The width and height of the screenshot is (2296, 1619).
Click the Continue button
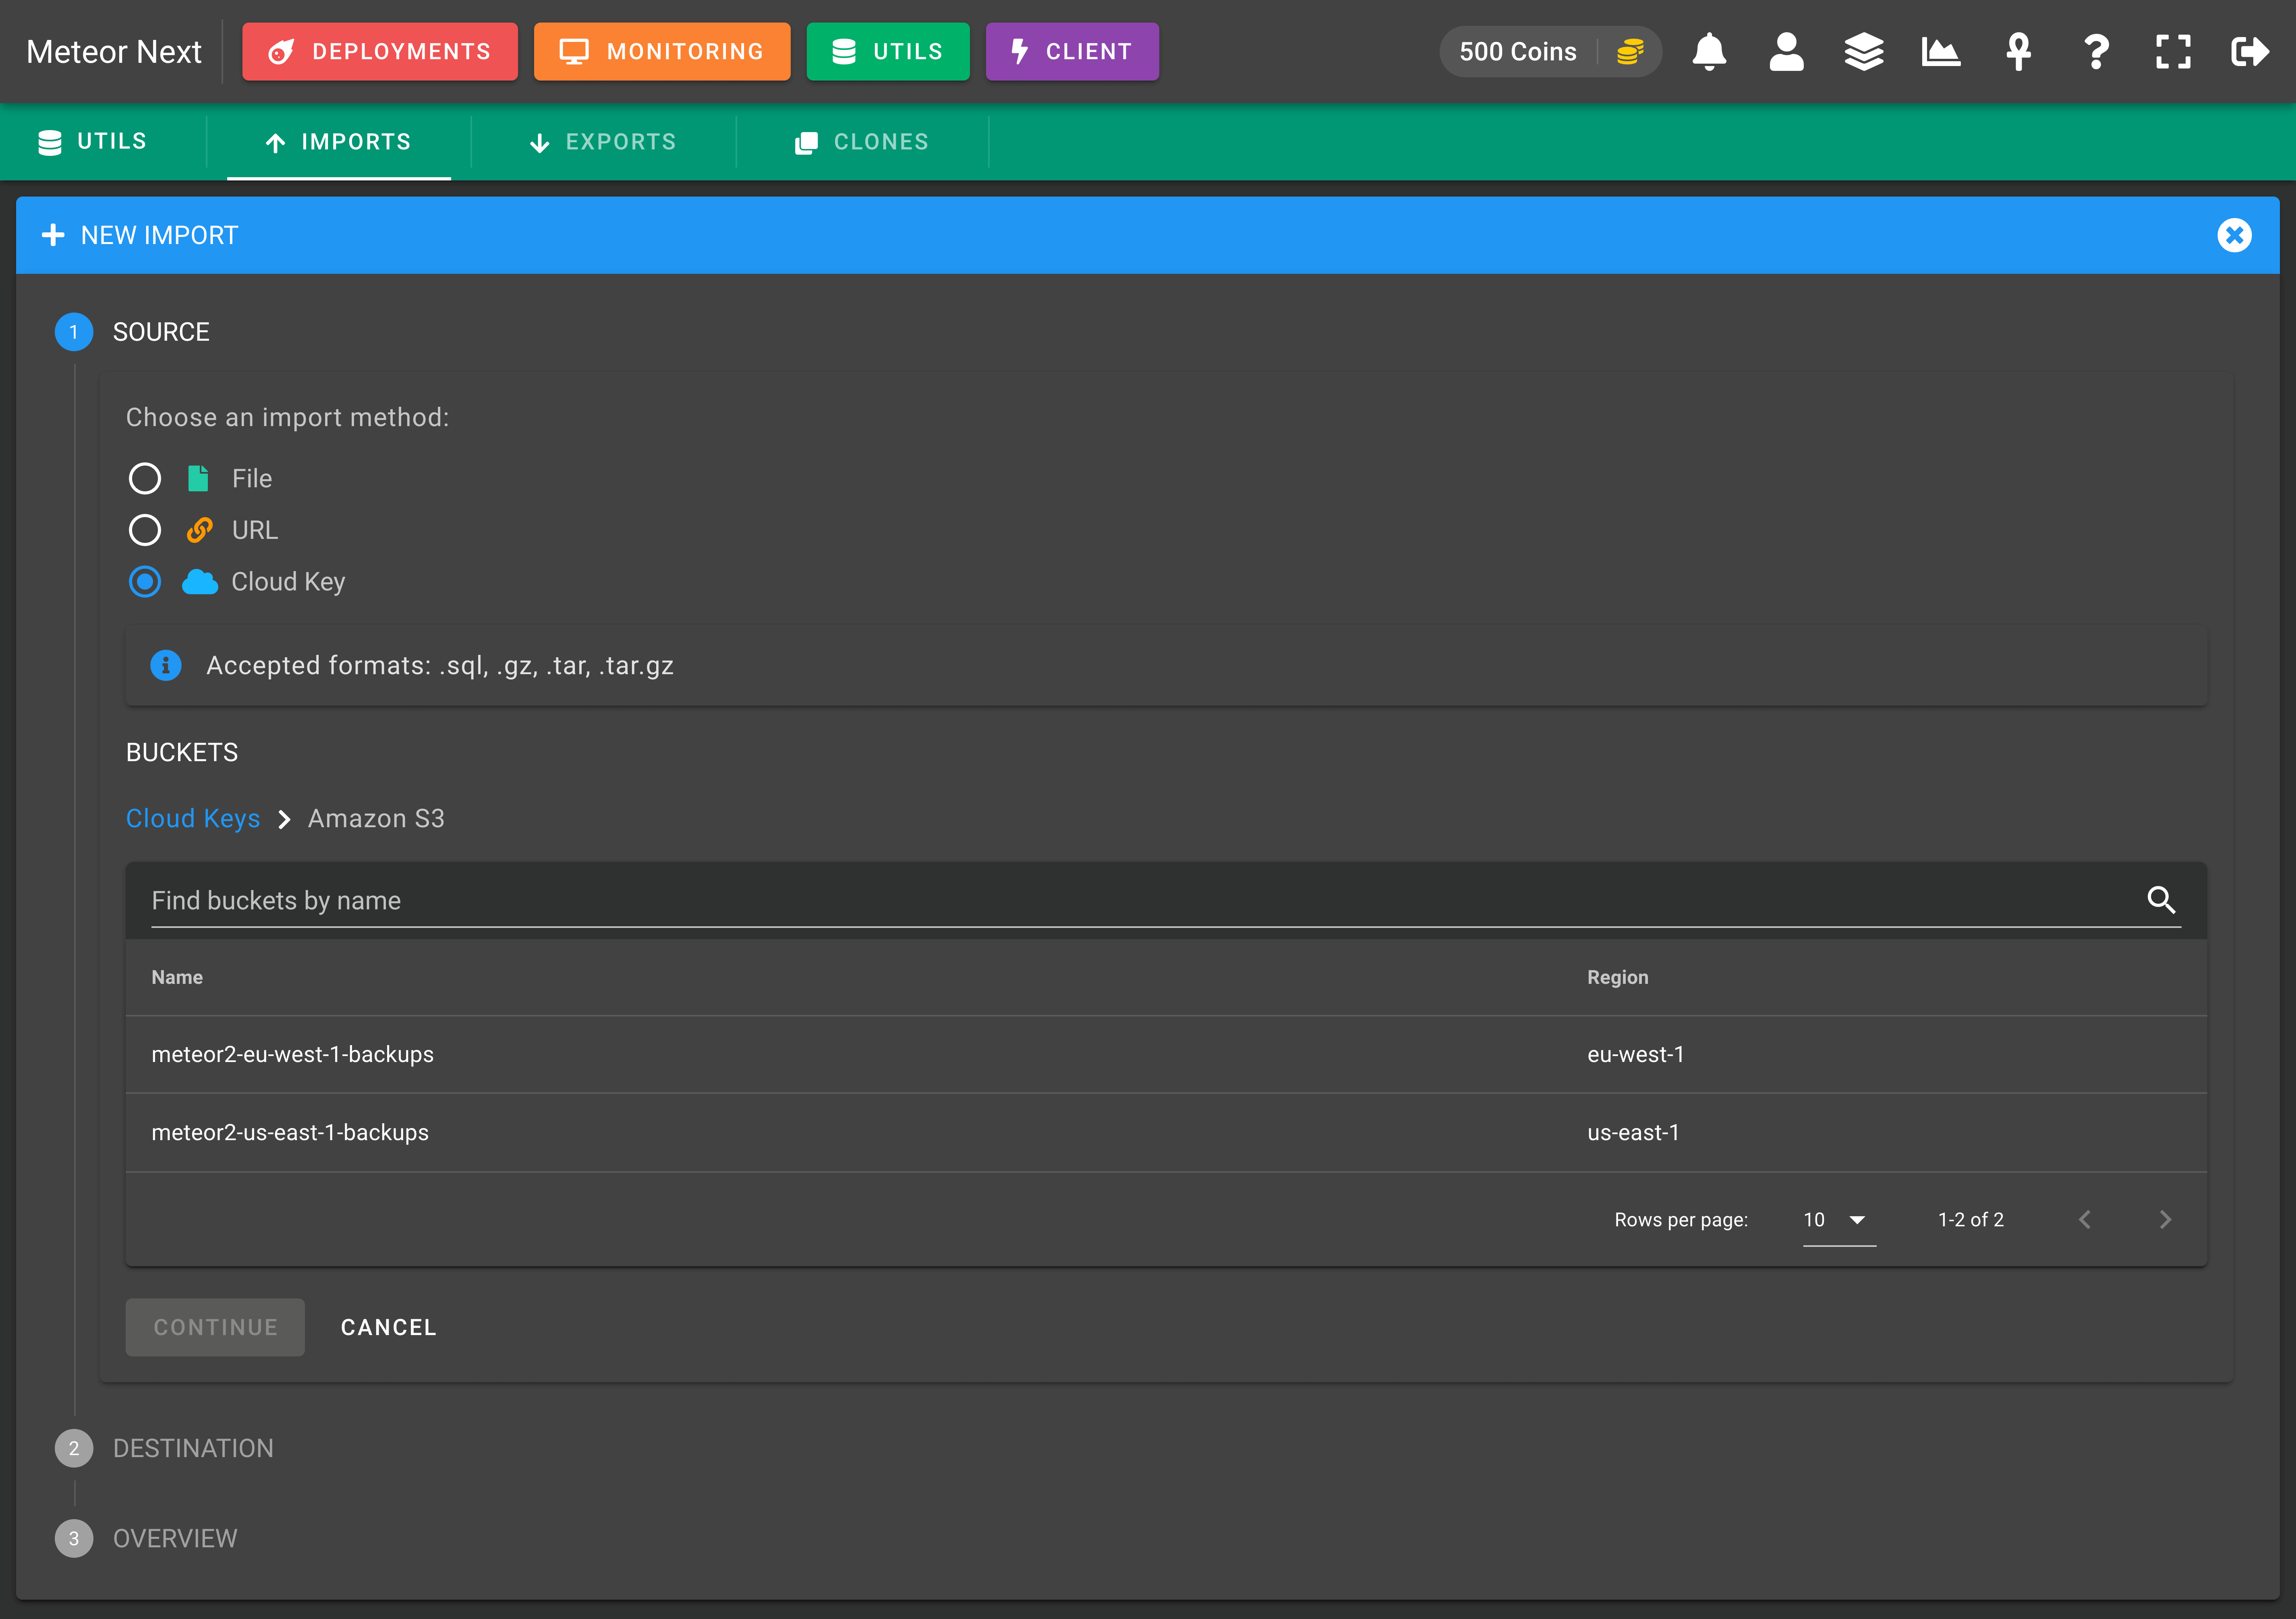point(215,1327)
